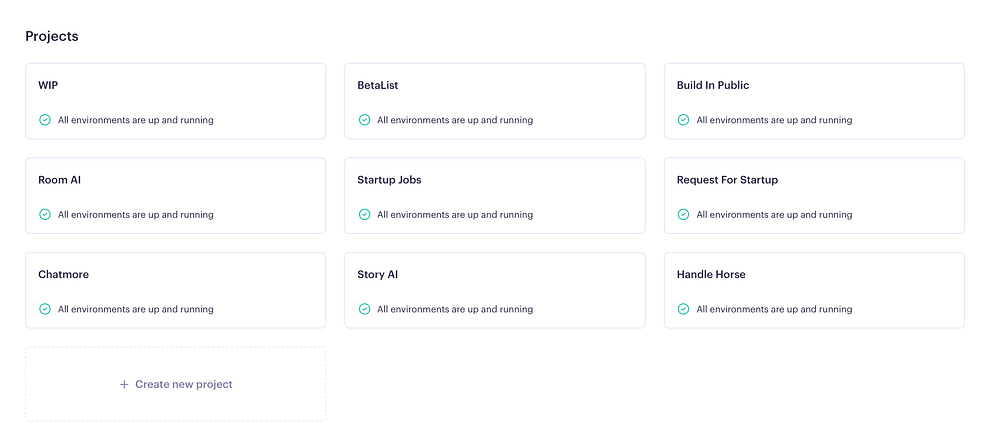Click Room AI green checkmark icon

(x=45, y=214)
